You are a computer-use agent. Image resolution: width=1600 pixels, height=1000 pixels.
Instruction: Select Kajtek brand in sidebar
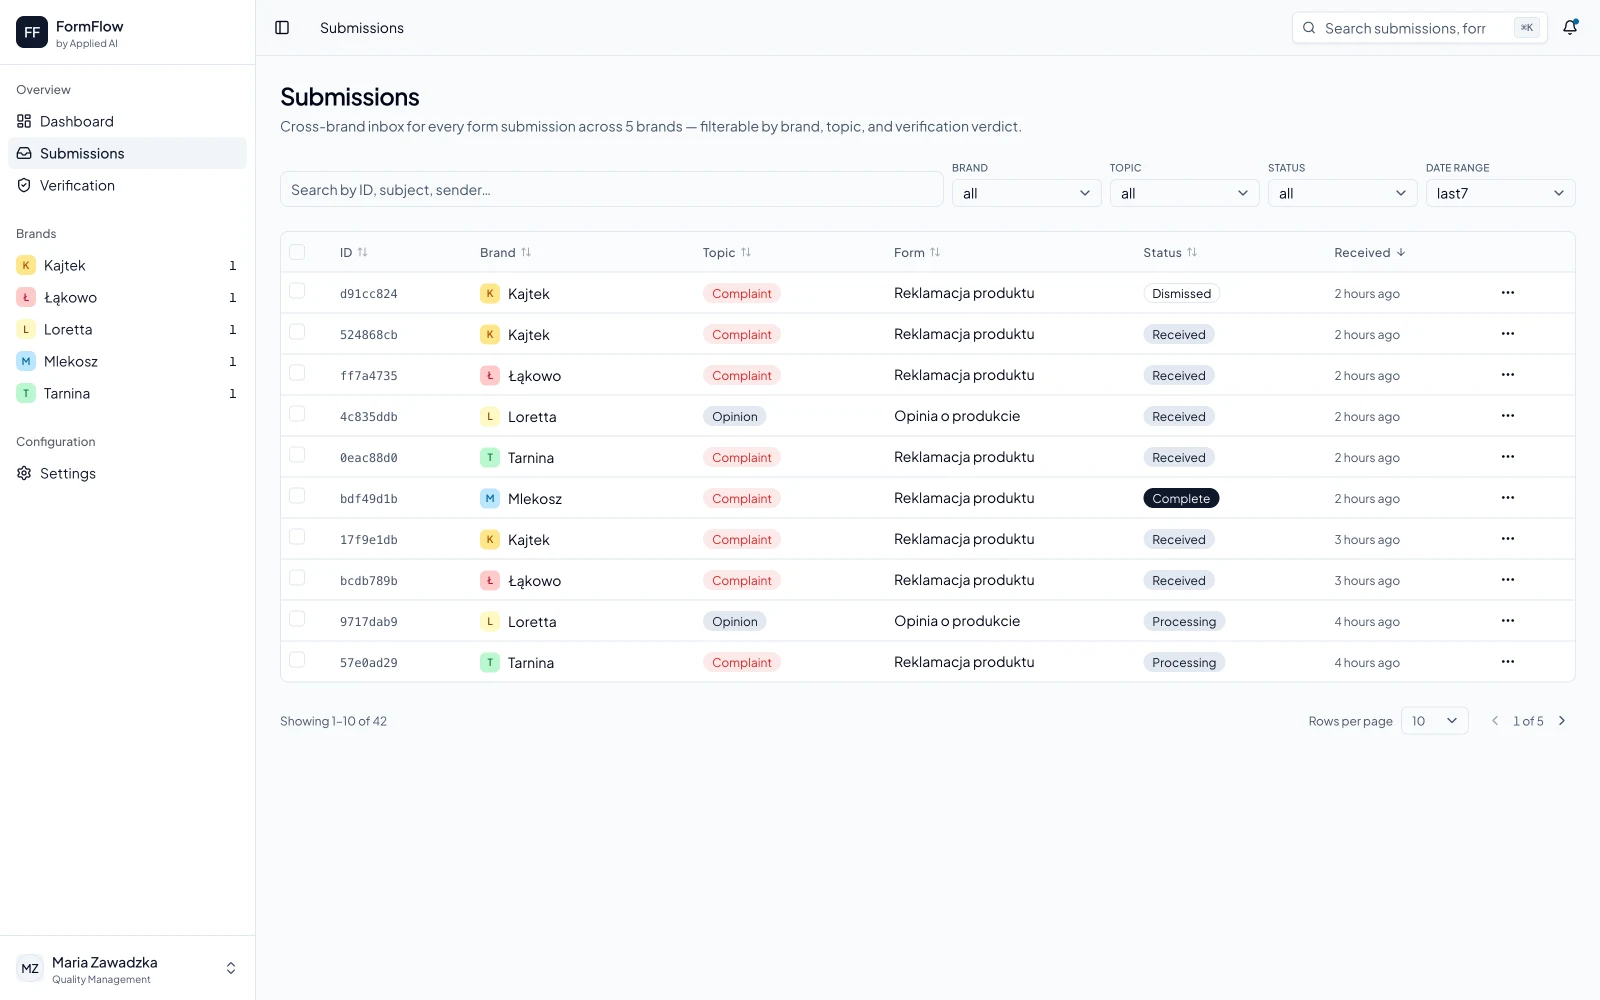tap(127, 265)
